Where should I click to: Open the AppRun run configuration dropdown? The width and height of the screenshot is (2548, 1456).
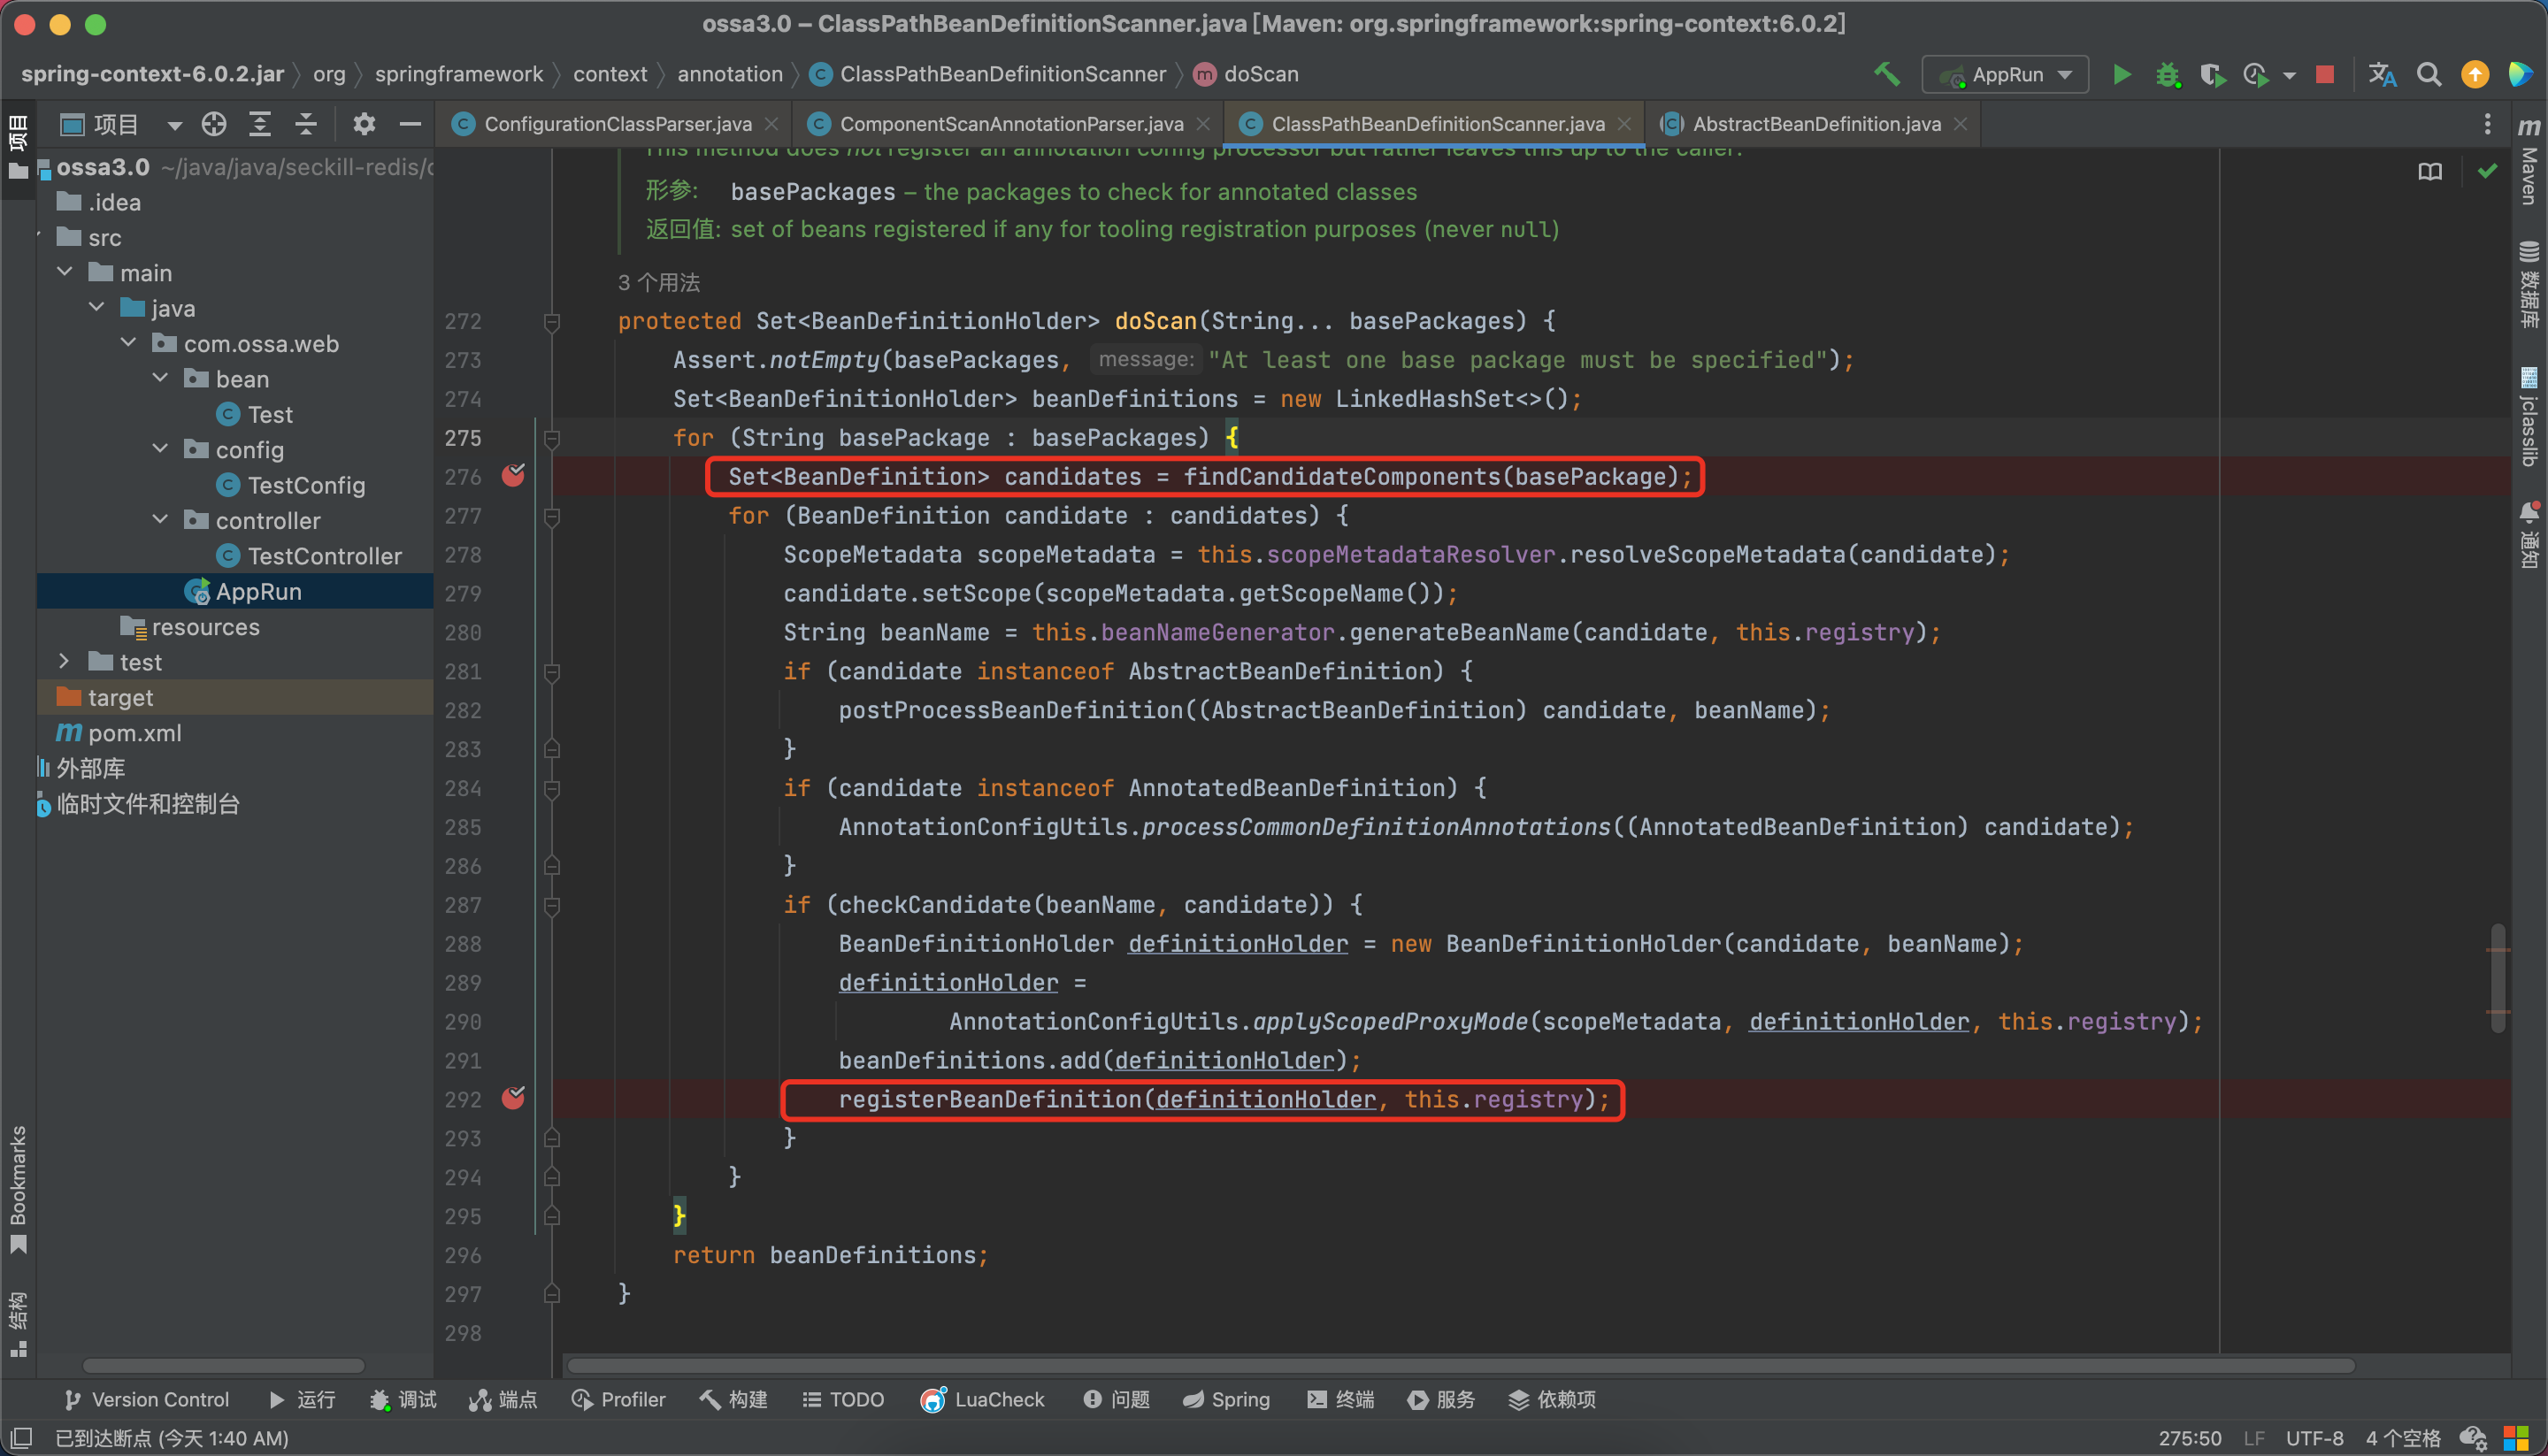(x=2005, y=75)
